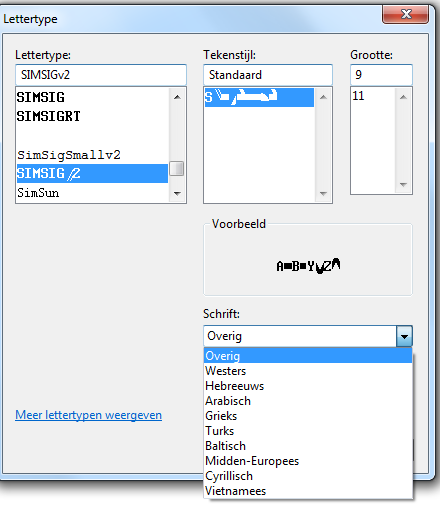This screenshot has width=440, height=505.
Task: Click the Lettertype name input field
Action: click(x=101, y=75)
